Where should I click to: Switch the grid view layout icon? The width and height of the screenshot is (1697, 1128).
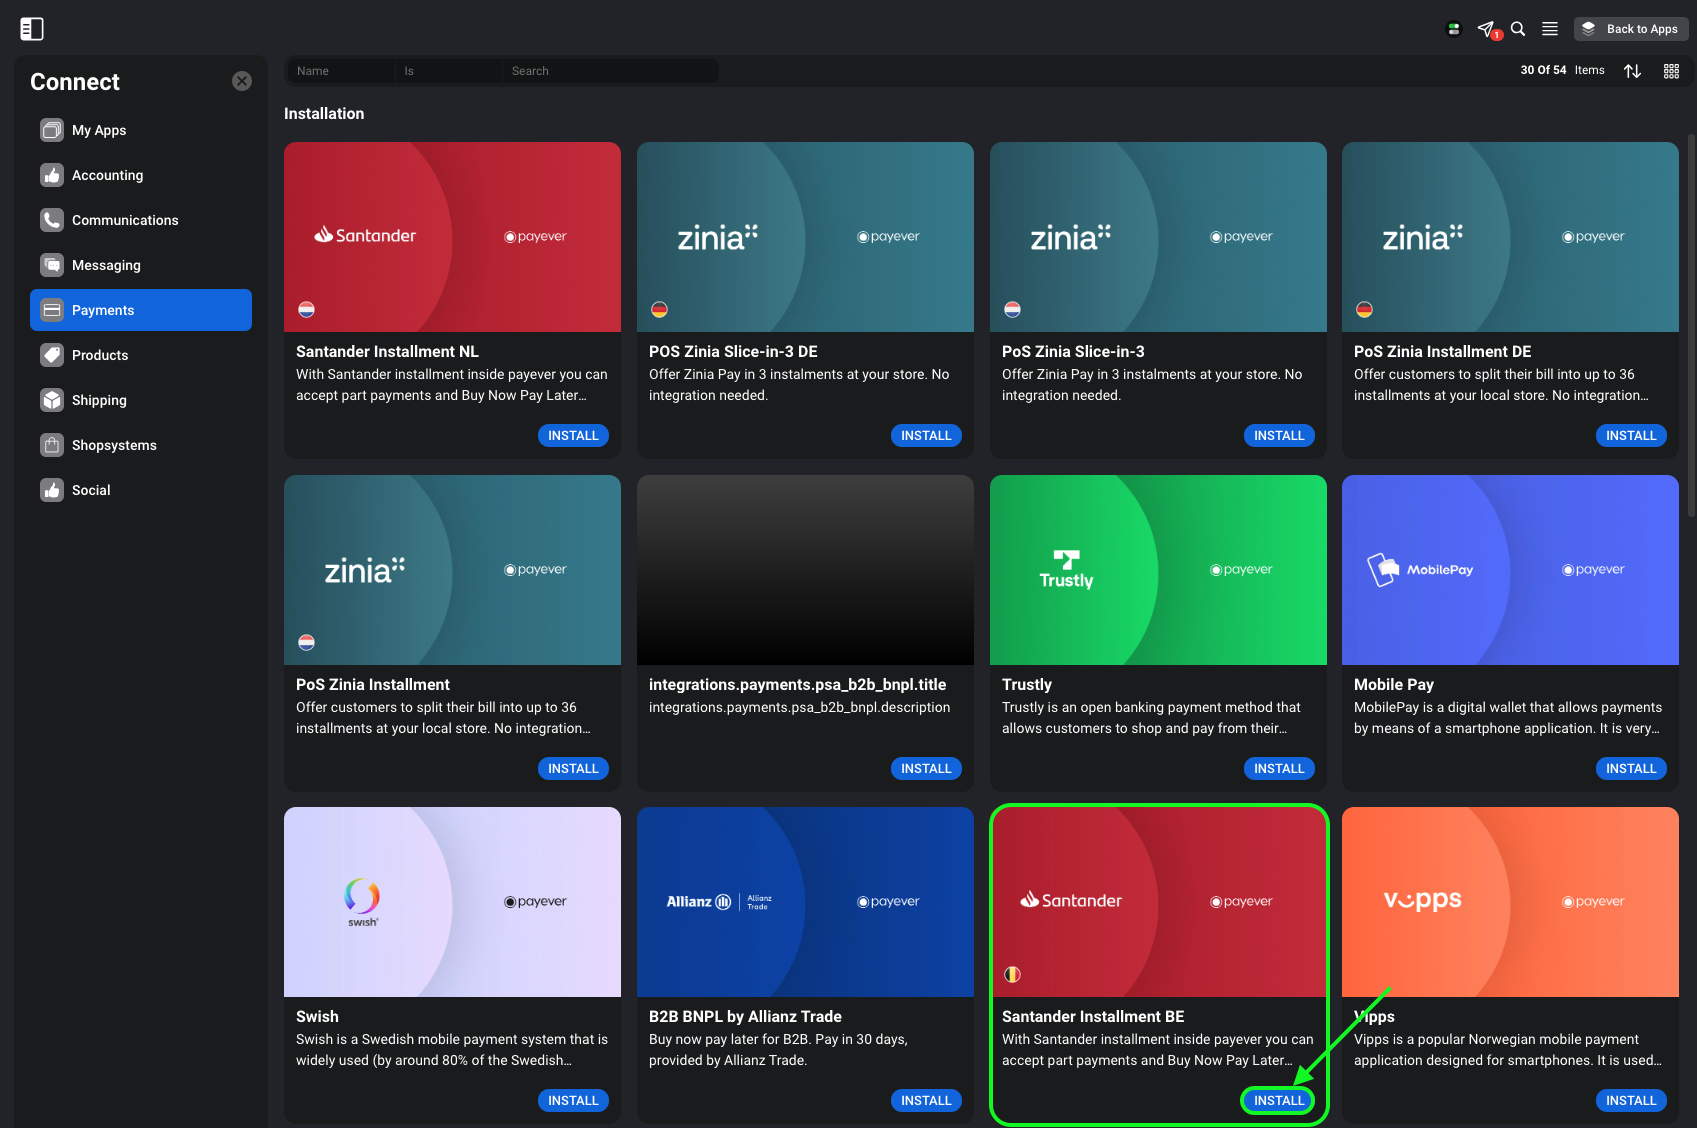point(1671,71)
